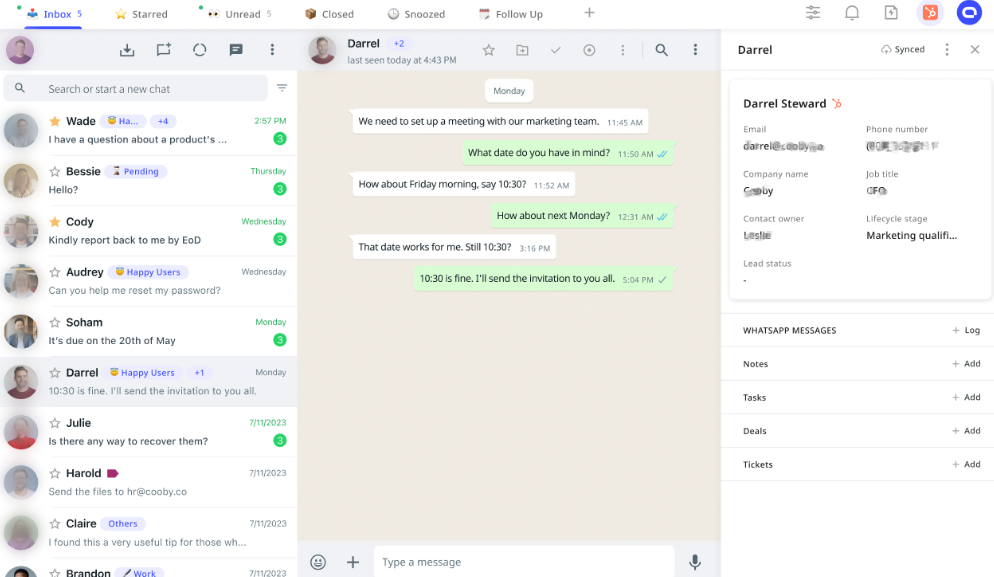Log WhatsApp messages
Screen dimensions: 994x577
click(966, 330)
